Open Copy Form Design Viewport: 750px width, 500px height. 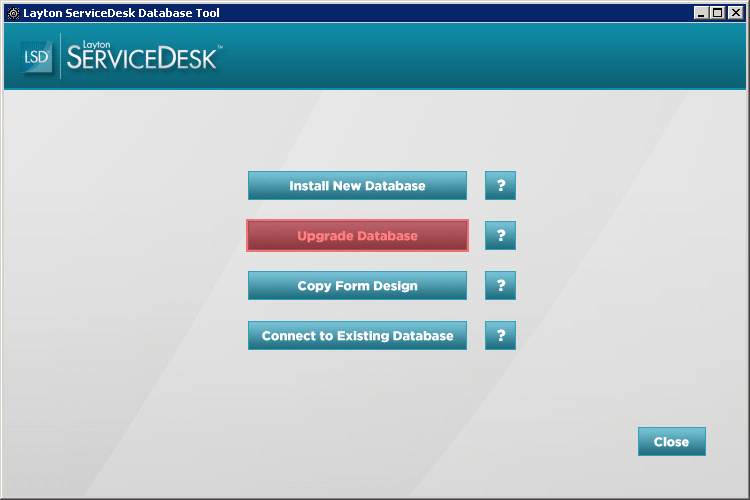[357, 286]
